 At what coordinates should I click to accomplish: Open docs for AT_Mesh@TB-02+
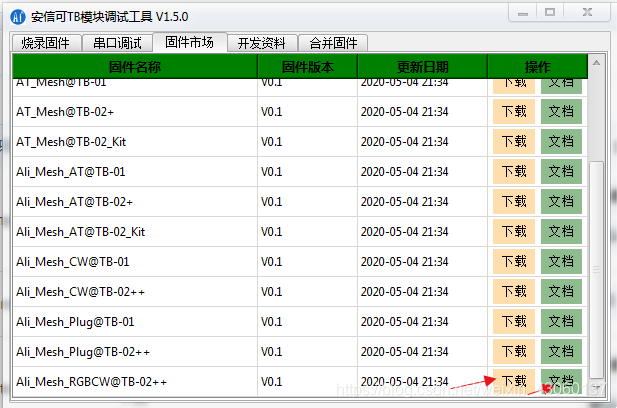[561, 111]
